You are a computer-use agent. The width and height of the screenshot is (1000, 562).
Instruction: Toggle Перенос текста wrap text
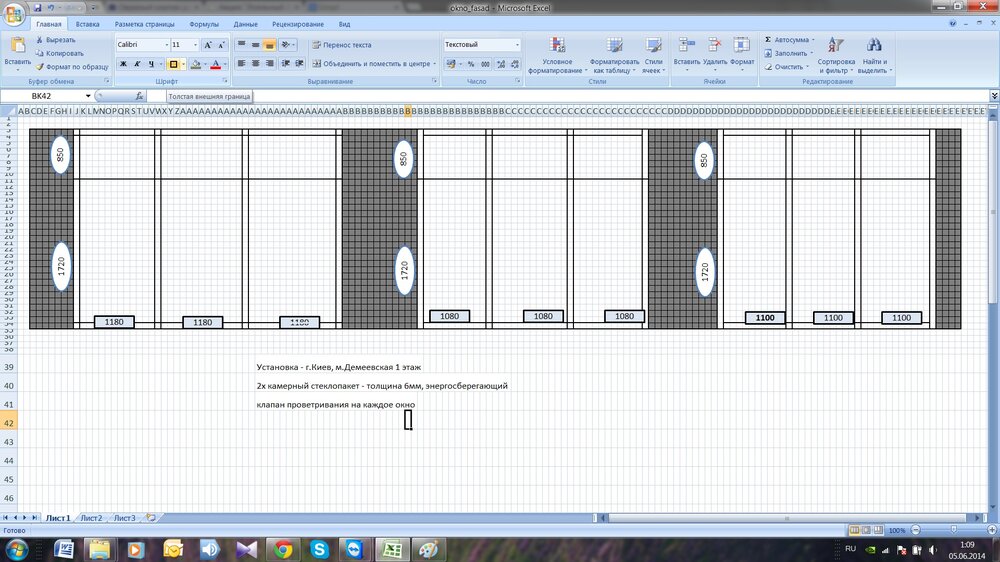click(x=341, y=45)
